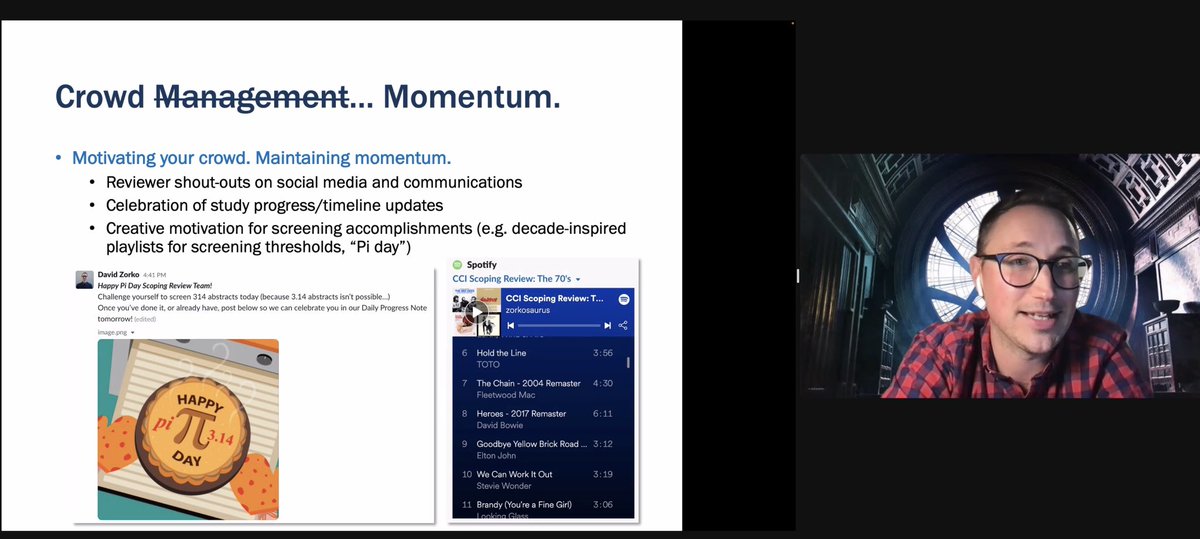This screenshot has height=539, width=1200.
Task: Click the 'Celebration of study progress/timeline updates' bullet
Action: pyautogui.click(x=274, y=205)
